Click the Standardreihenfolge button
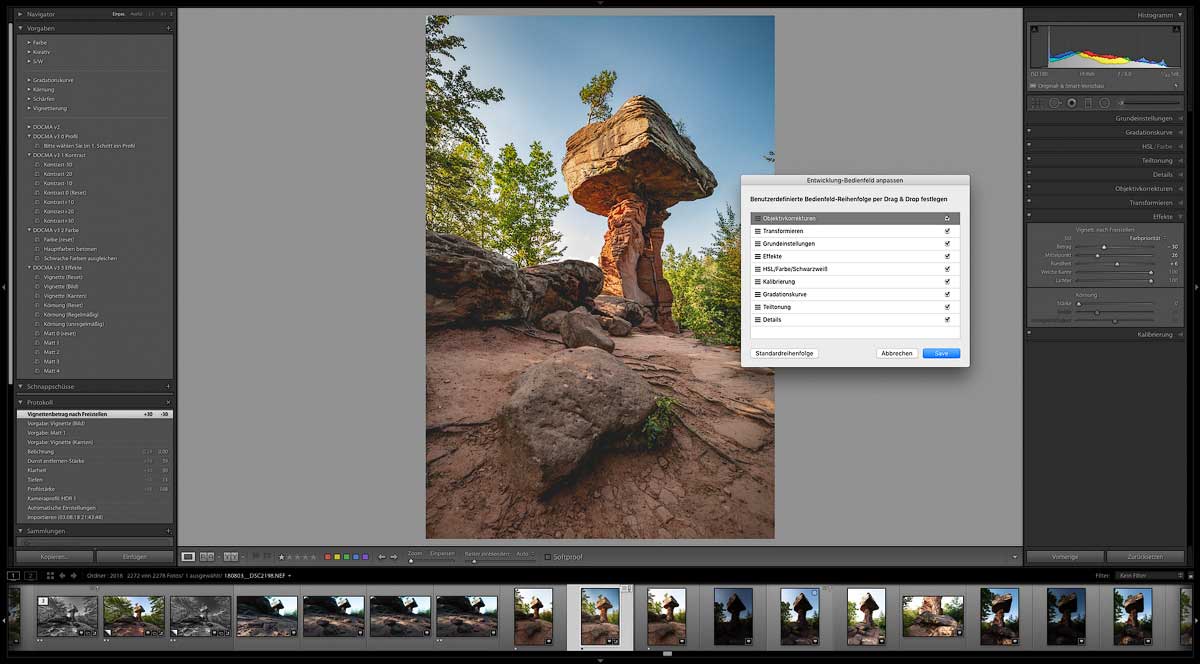The image size is (1200, 664). click(x=785, y=353)
